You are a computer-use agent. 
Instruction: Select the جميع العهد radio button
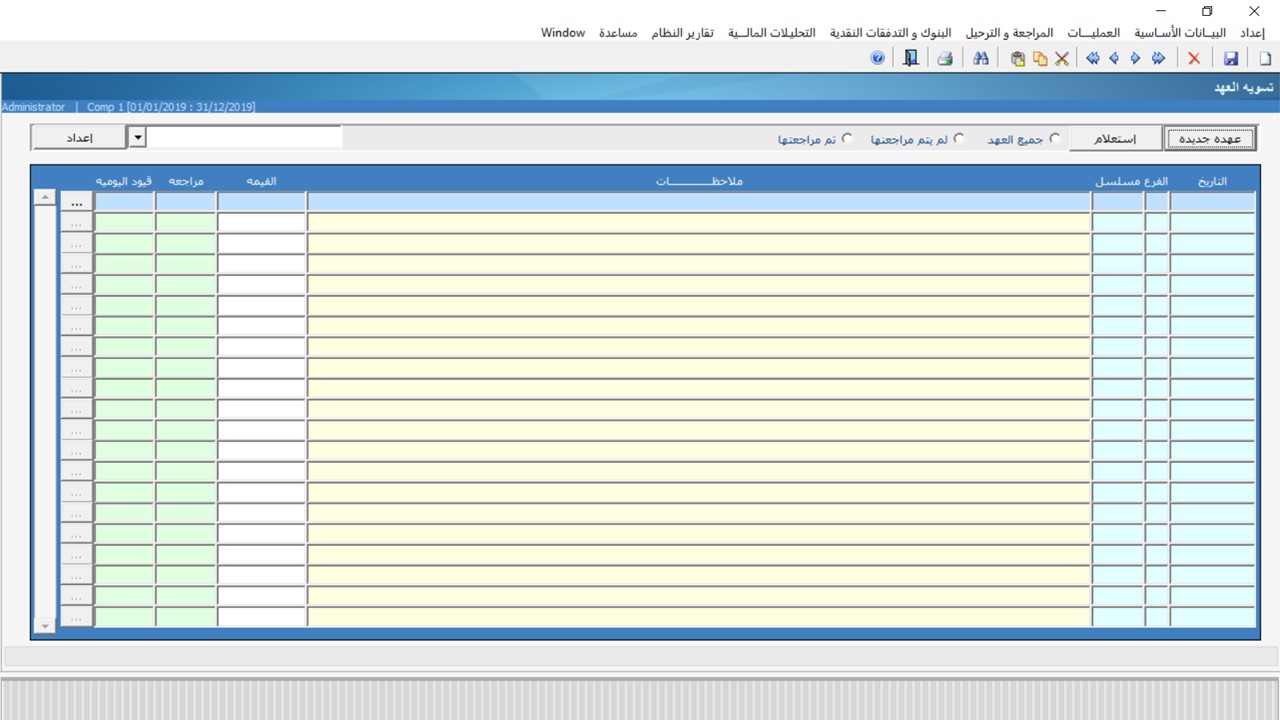(1055, 139)
